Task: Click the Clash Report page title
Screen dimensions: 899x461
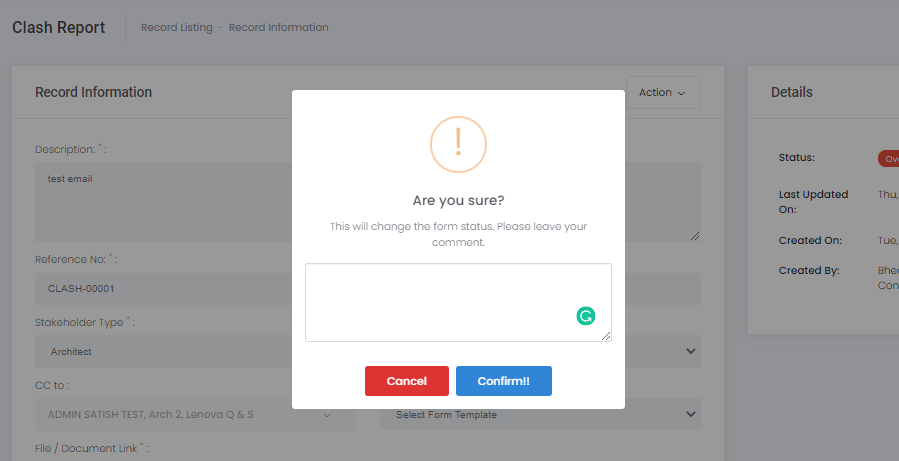Action: 58,28
